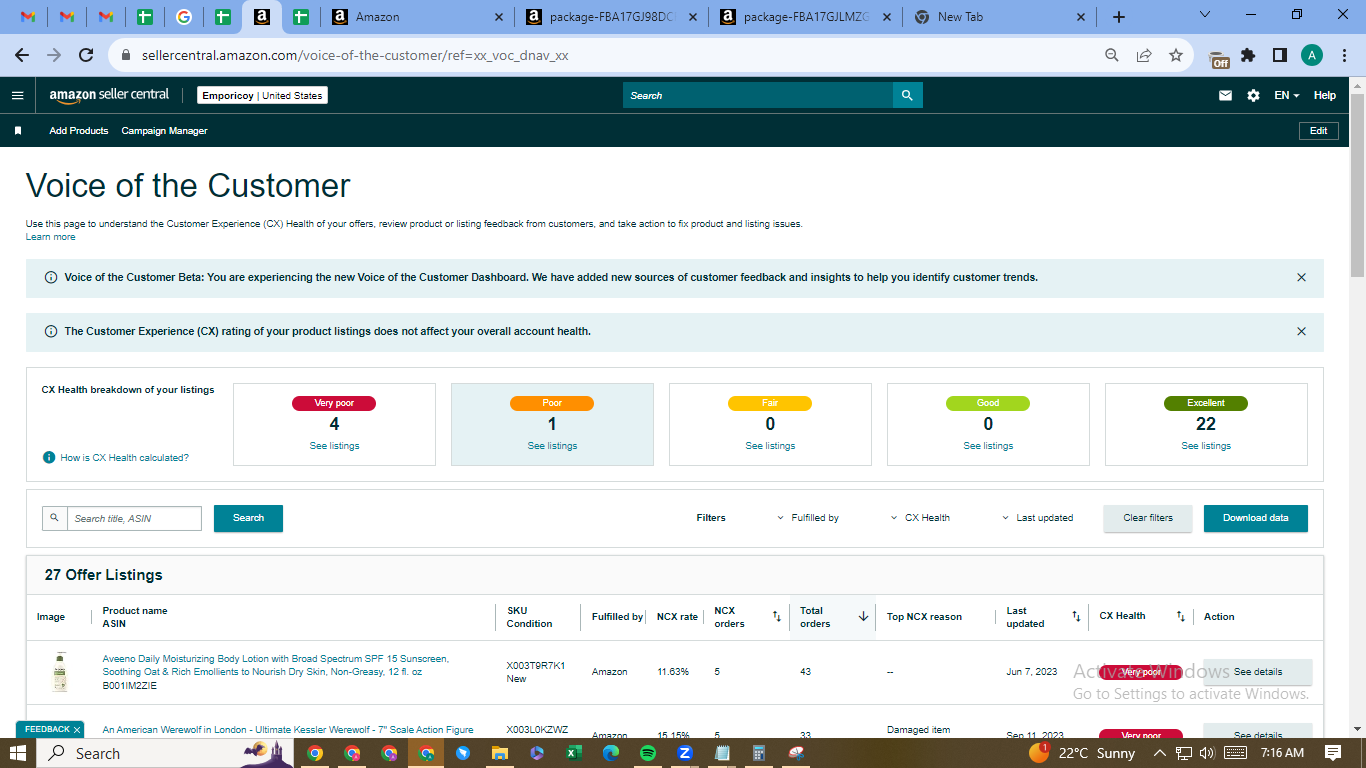Open a new browser tab with plus icon

pyautogui.click(x=1118, y=17)
